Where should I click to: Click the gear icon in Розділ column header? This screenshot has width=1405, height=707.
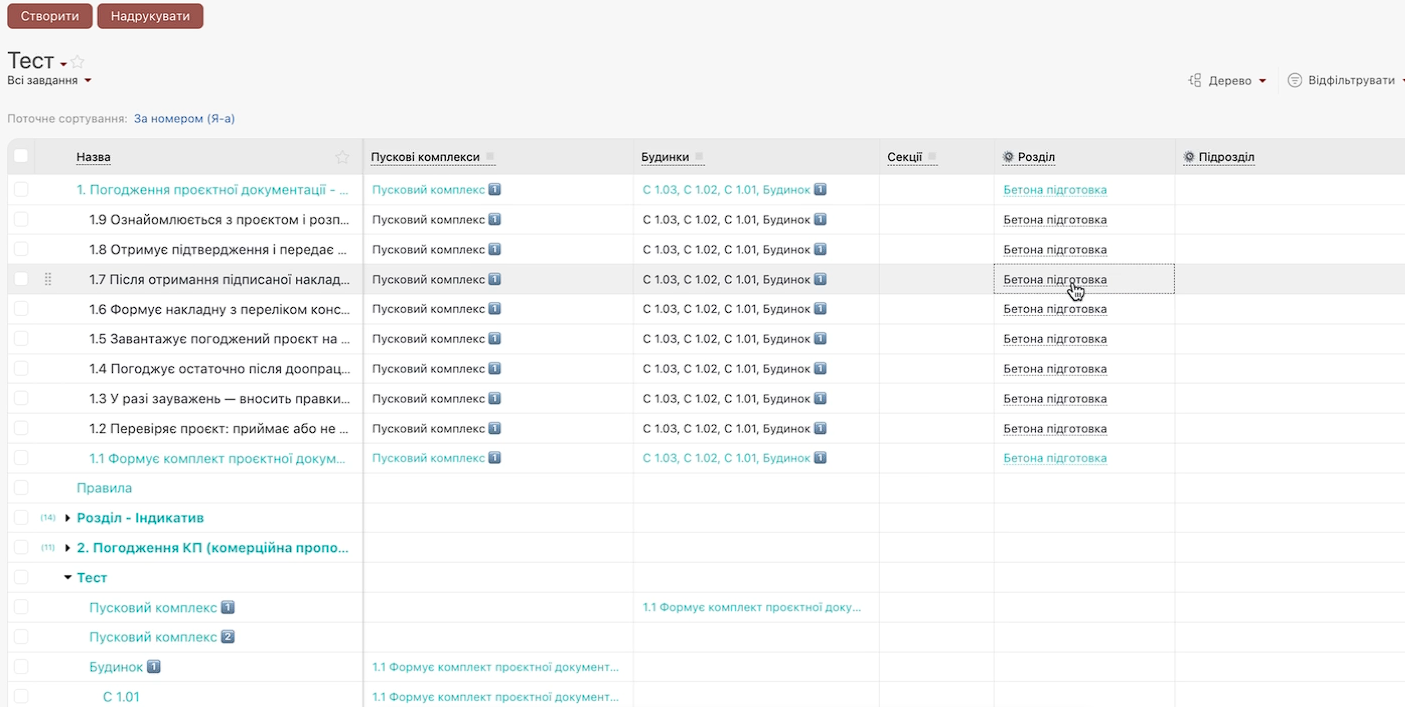coord(1008,157)
